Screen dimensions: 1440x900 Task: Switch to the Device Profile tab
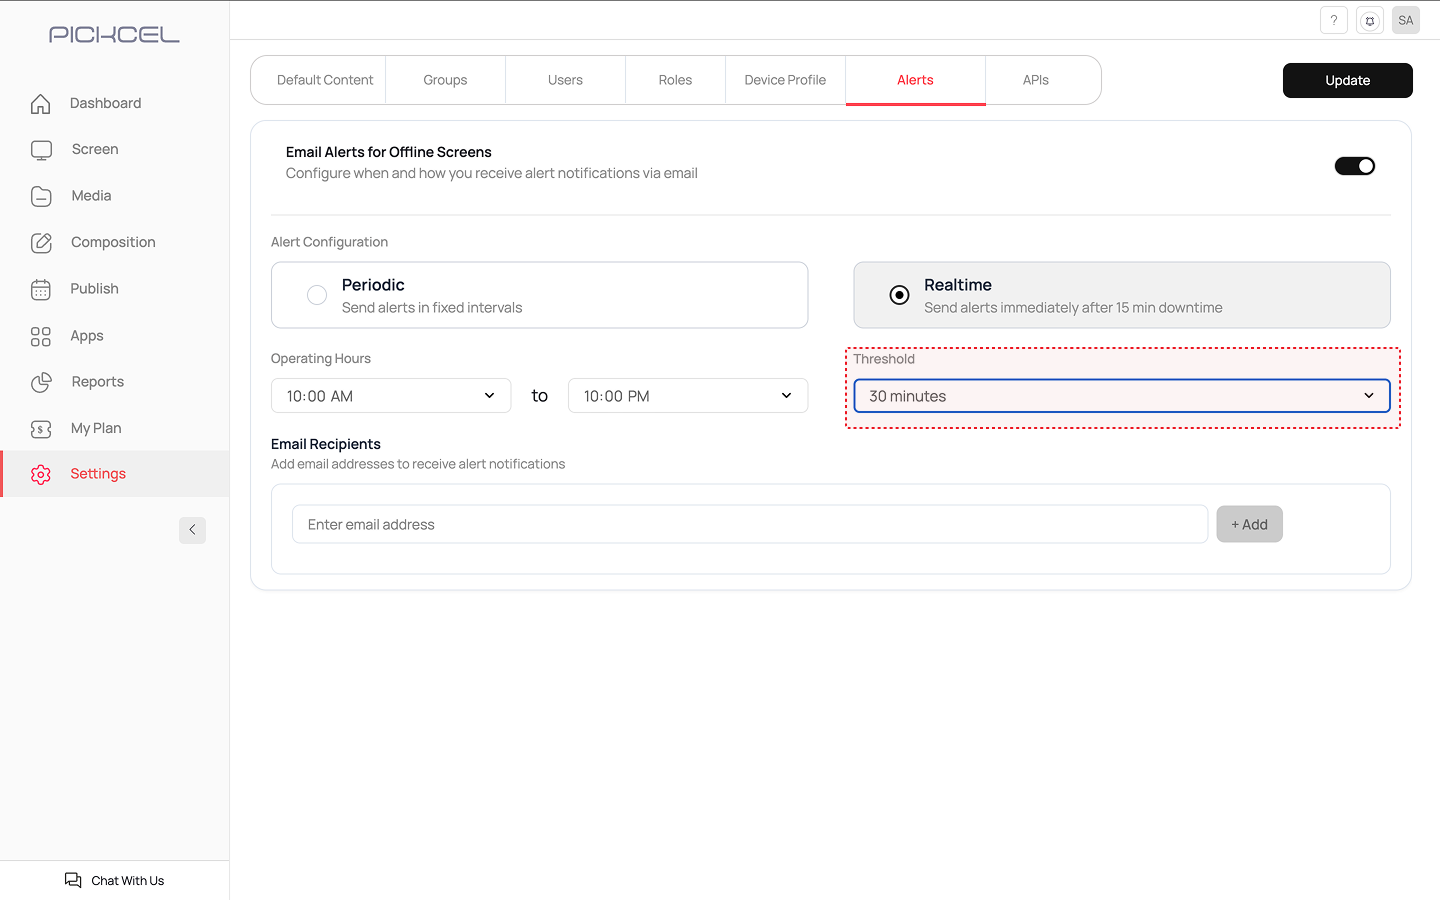click(785, 80)
